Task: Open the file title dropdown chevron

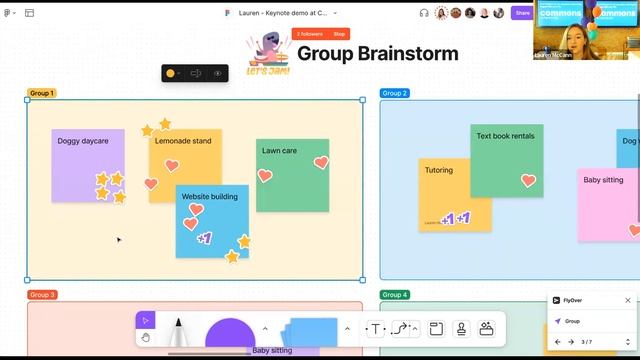Action: (335, 13)
